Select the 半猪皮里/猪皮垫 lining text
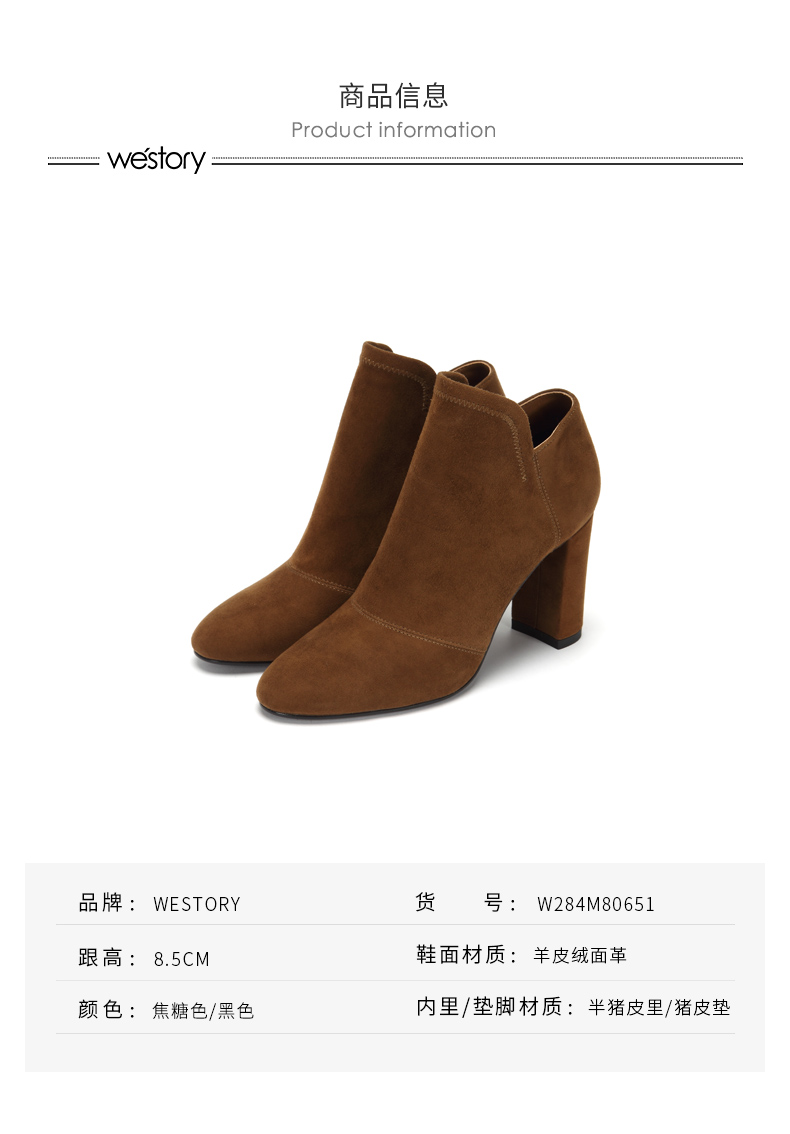This screenshot has width=790, height=1134. [x=659, y=1007]
